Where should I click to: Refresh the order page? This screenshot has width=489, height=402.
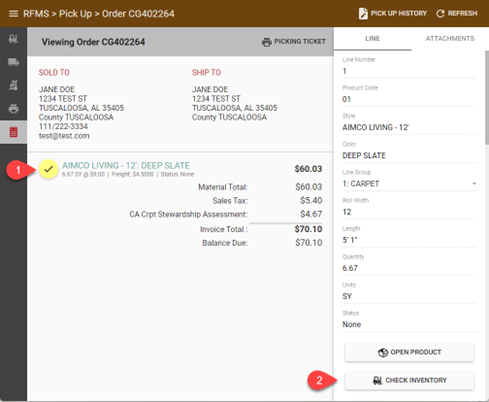457,13
